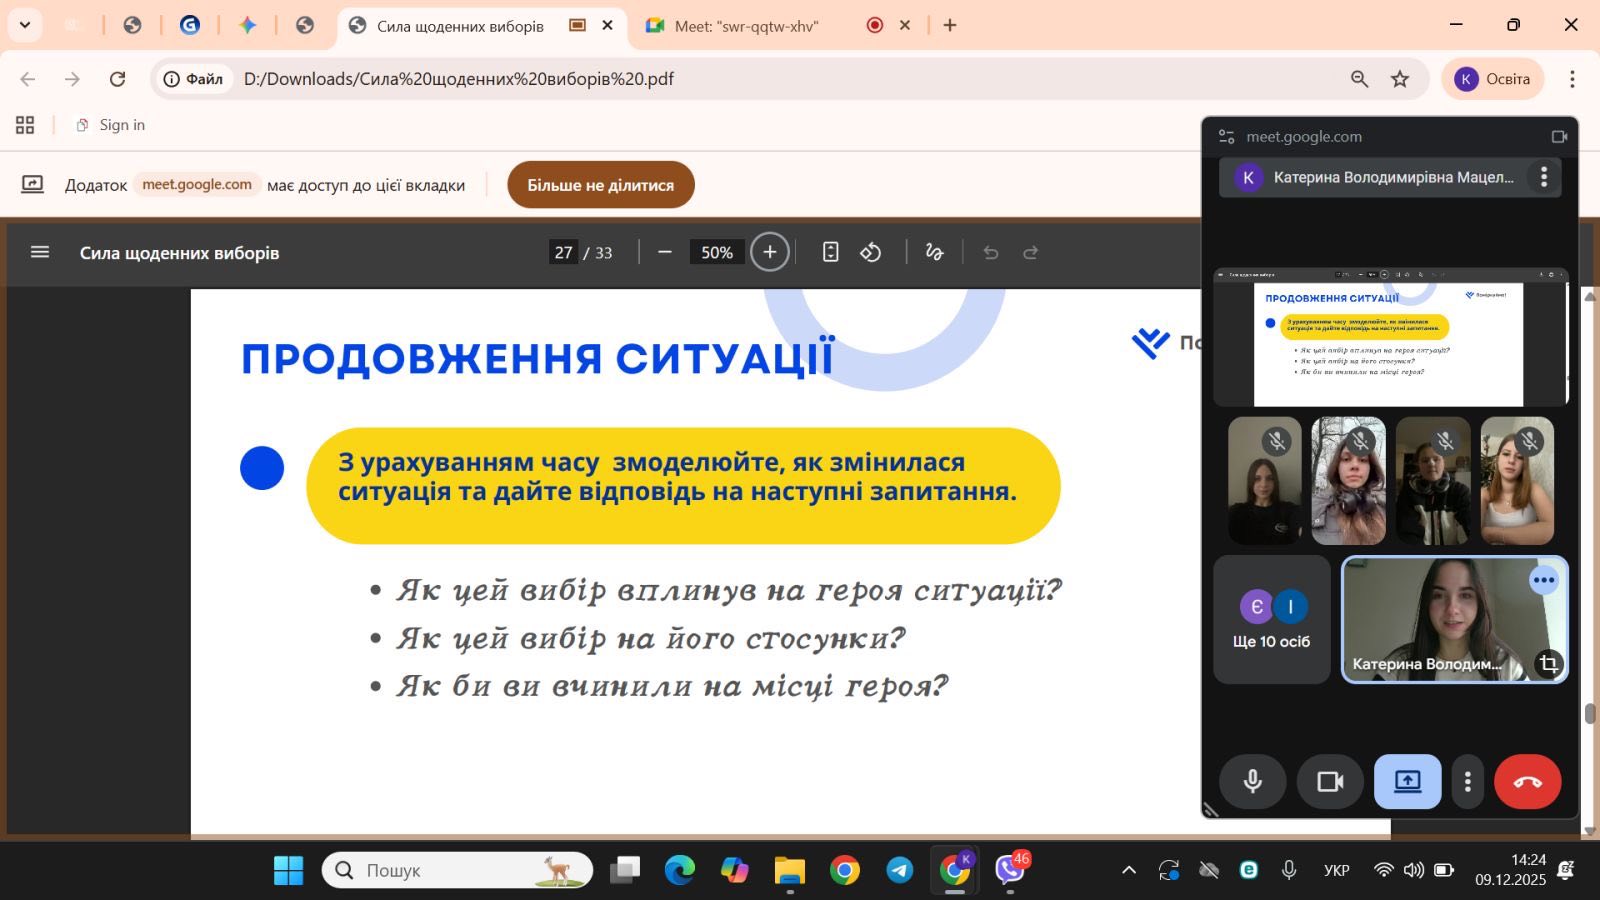
Task: Reload the current page
Action: (117, 79)
